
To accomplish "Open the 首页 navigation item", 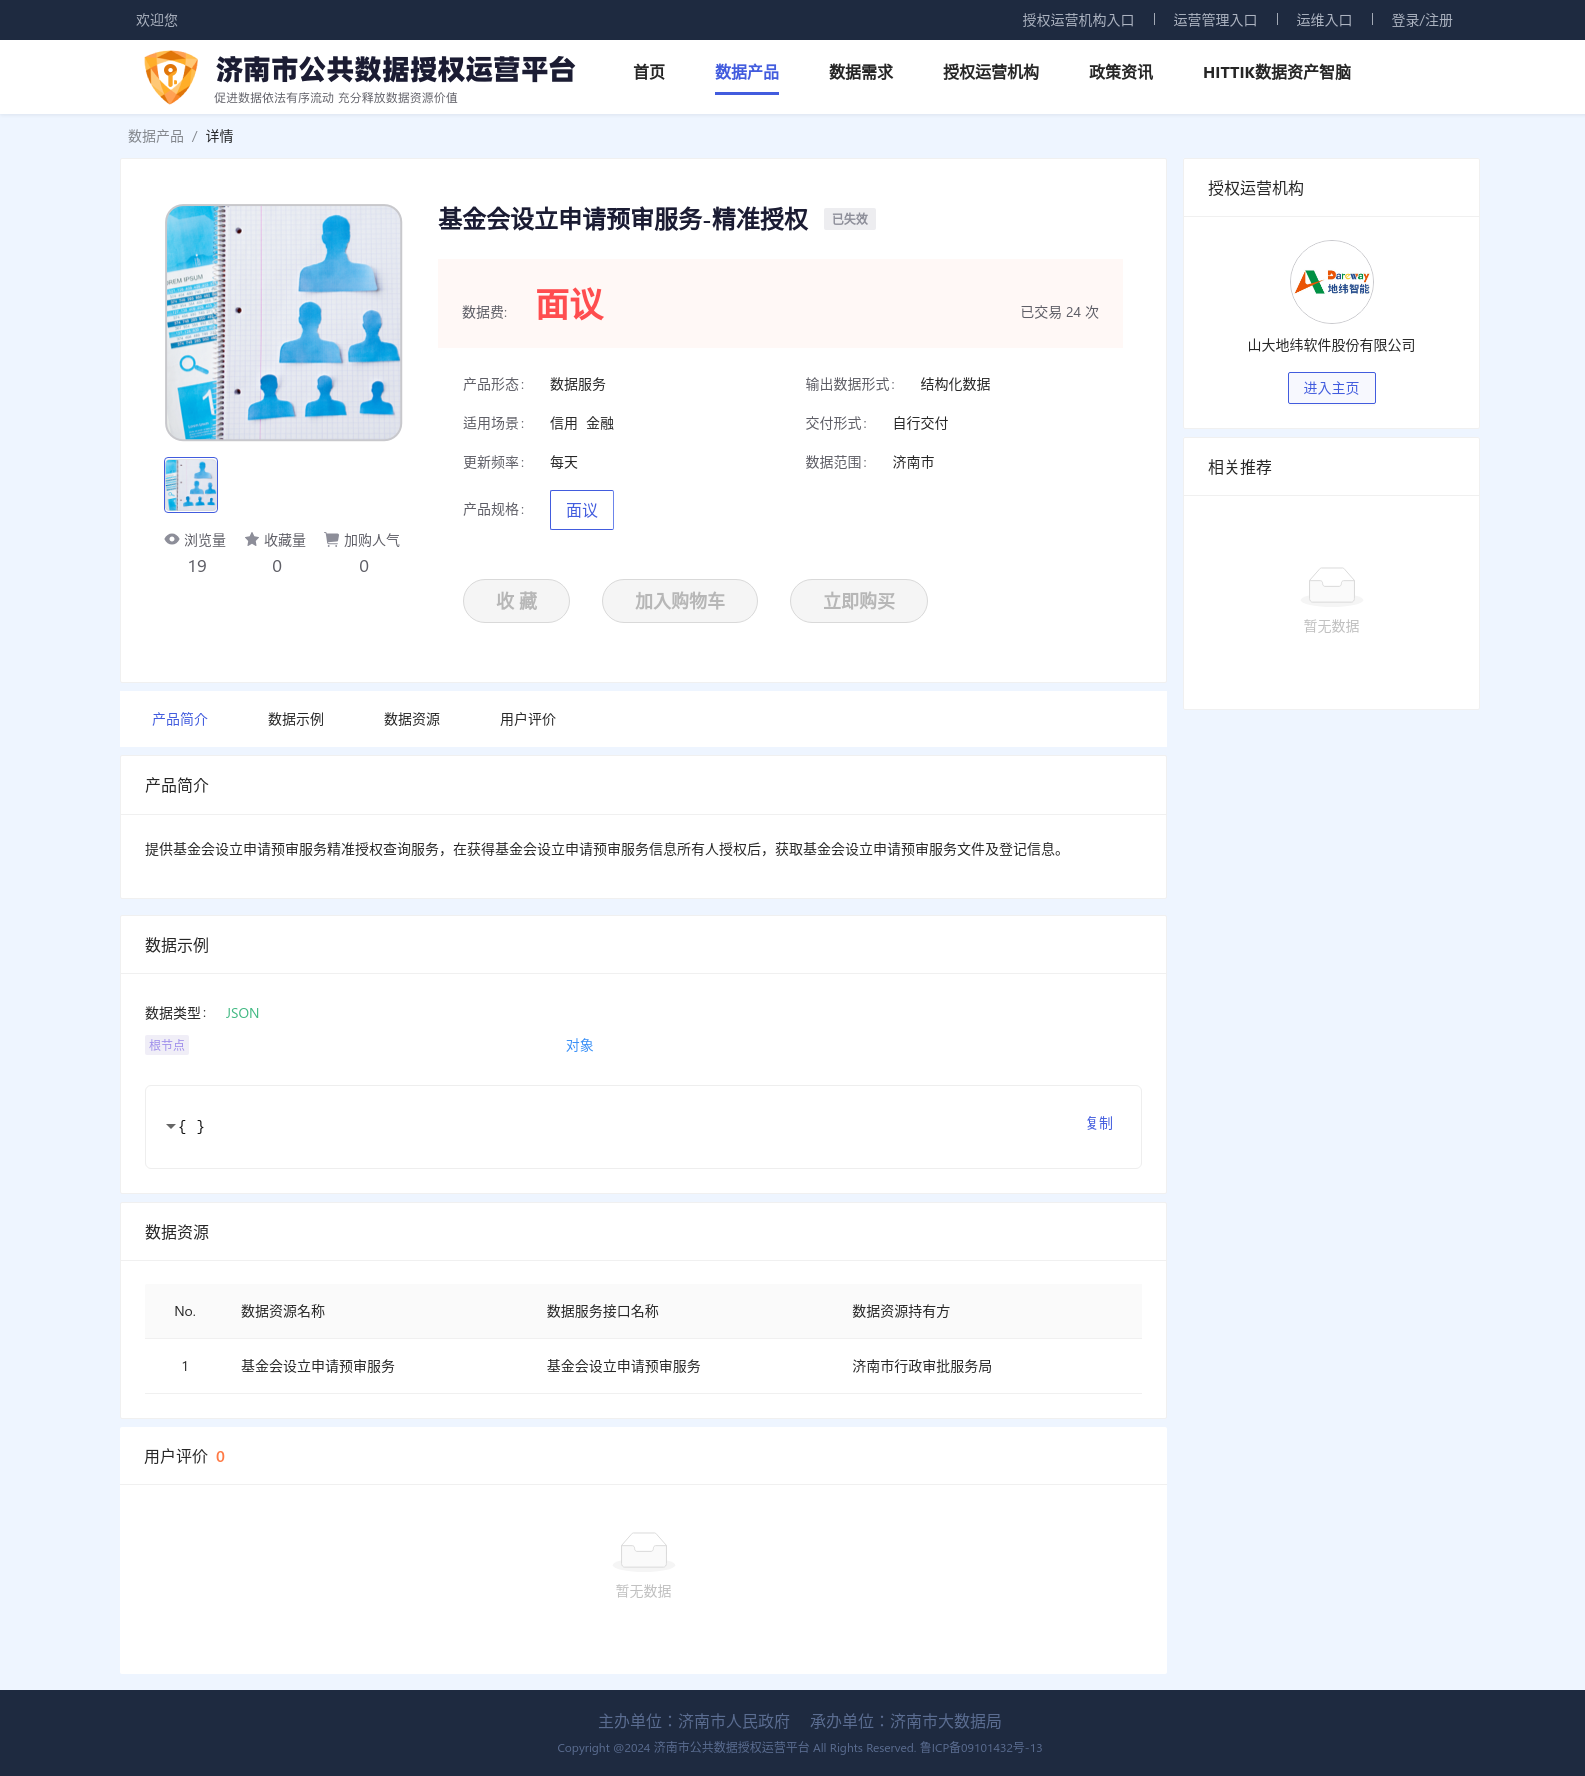I will [x=649, y=72].
